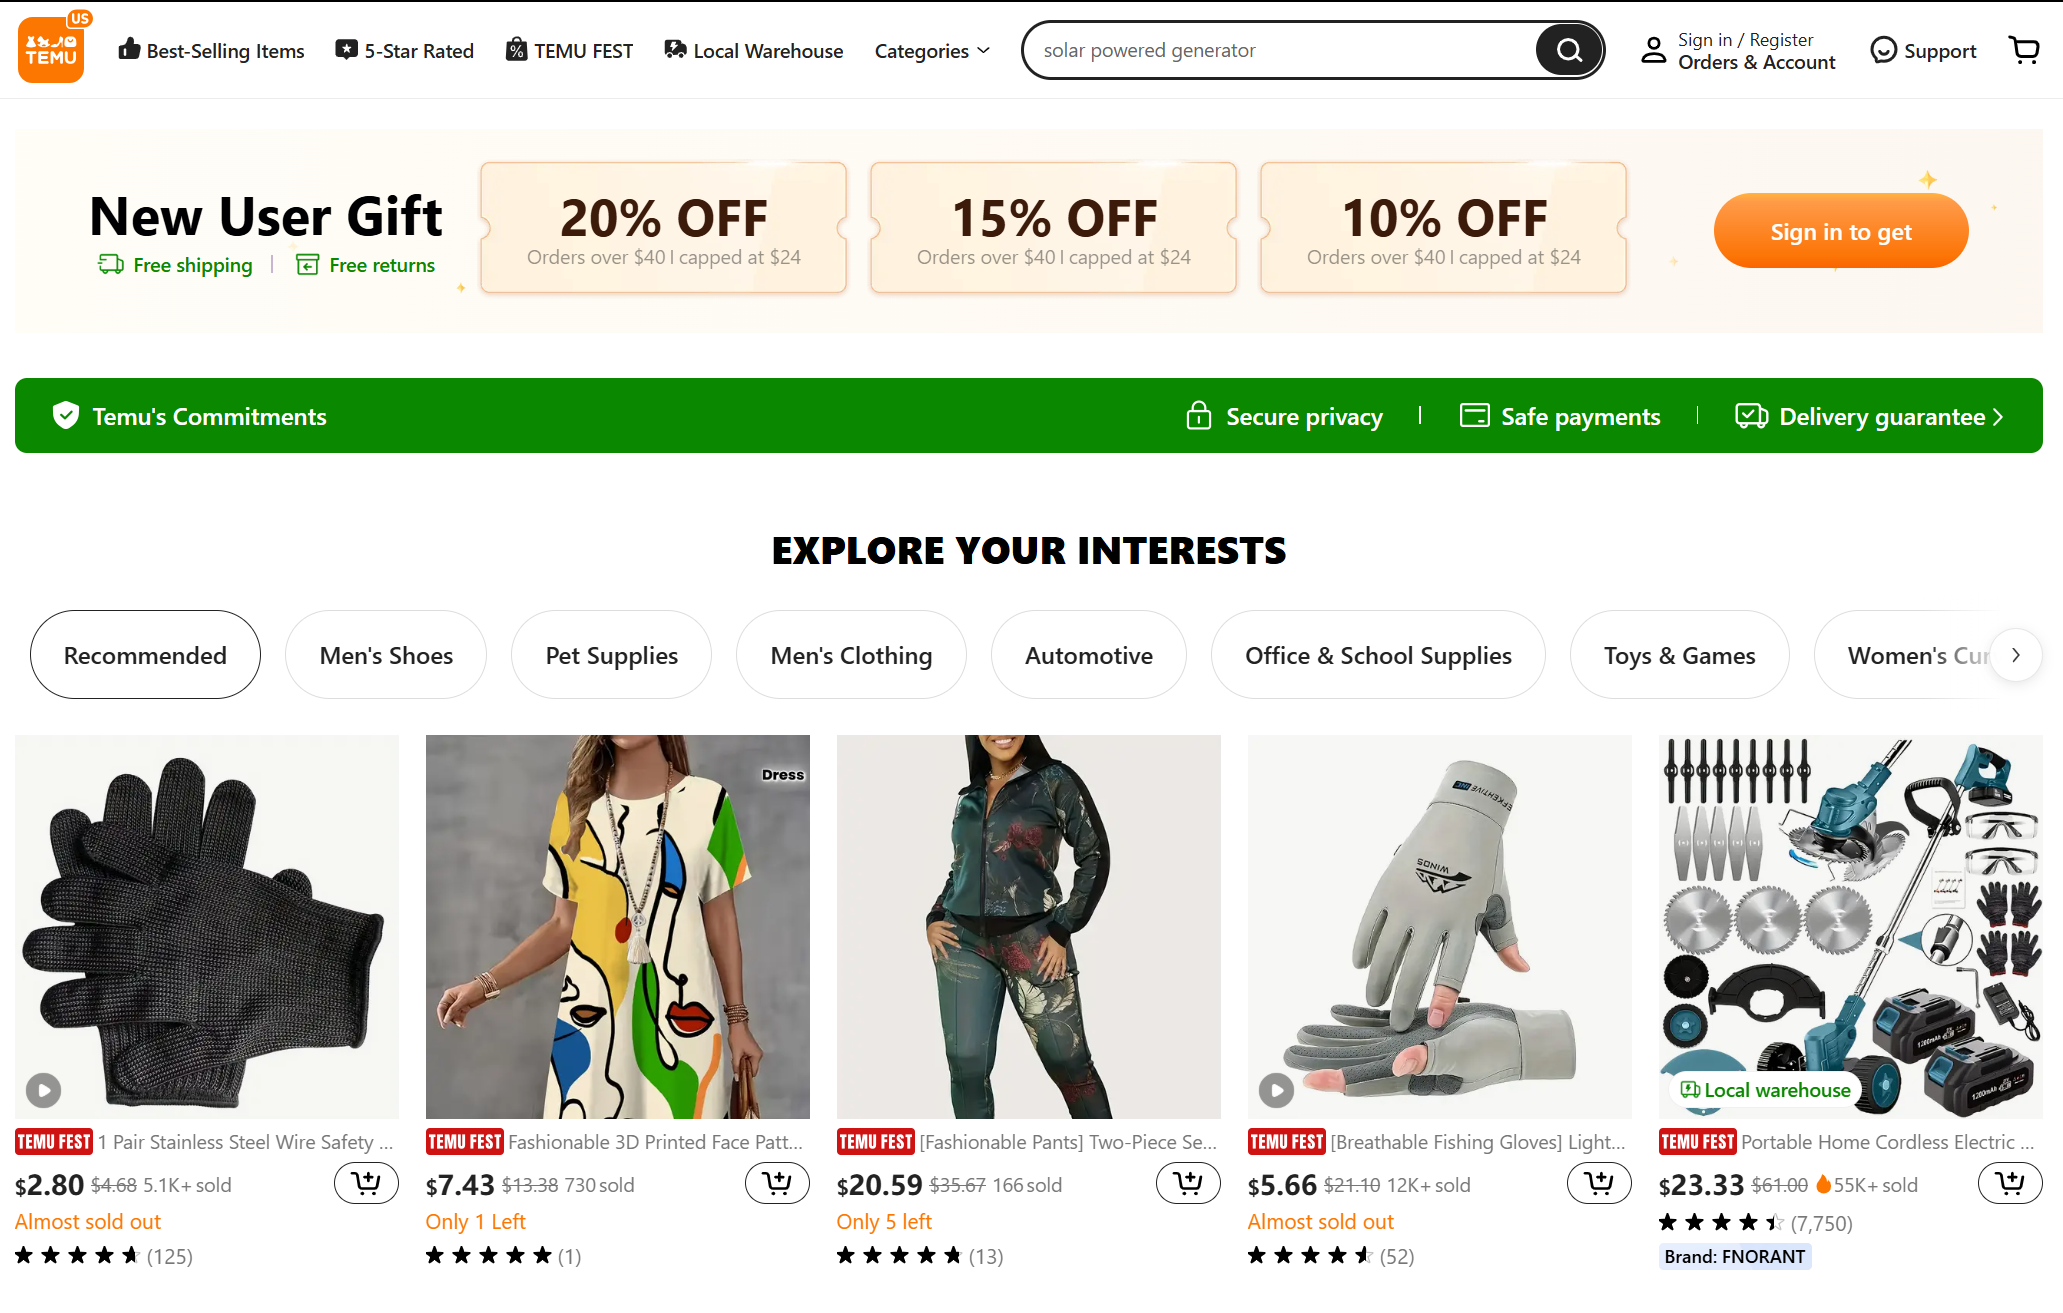Select the Pet Supplies interest tab
The width and height of the screenshot is (2063, 1313).
coord(611,655)
